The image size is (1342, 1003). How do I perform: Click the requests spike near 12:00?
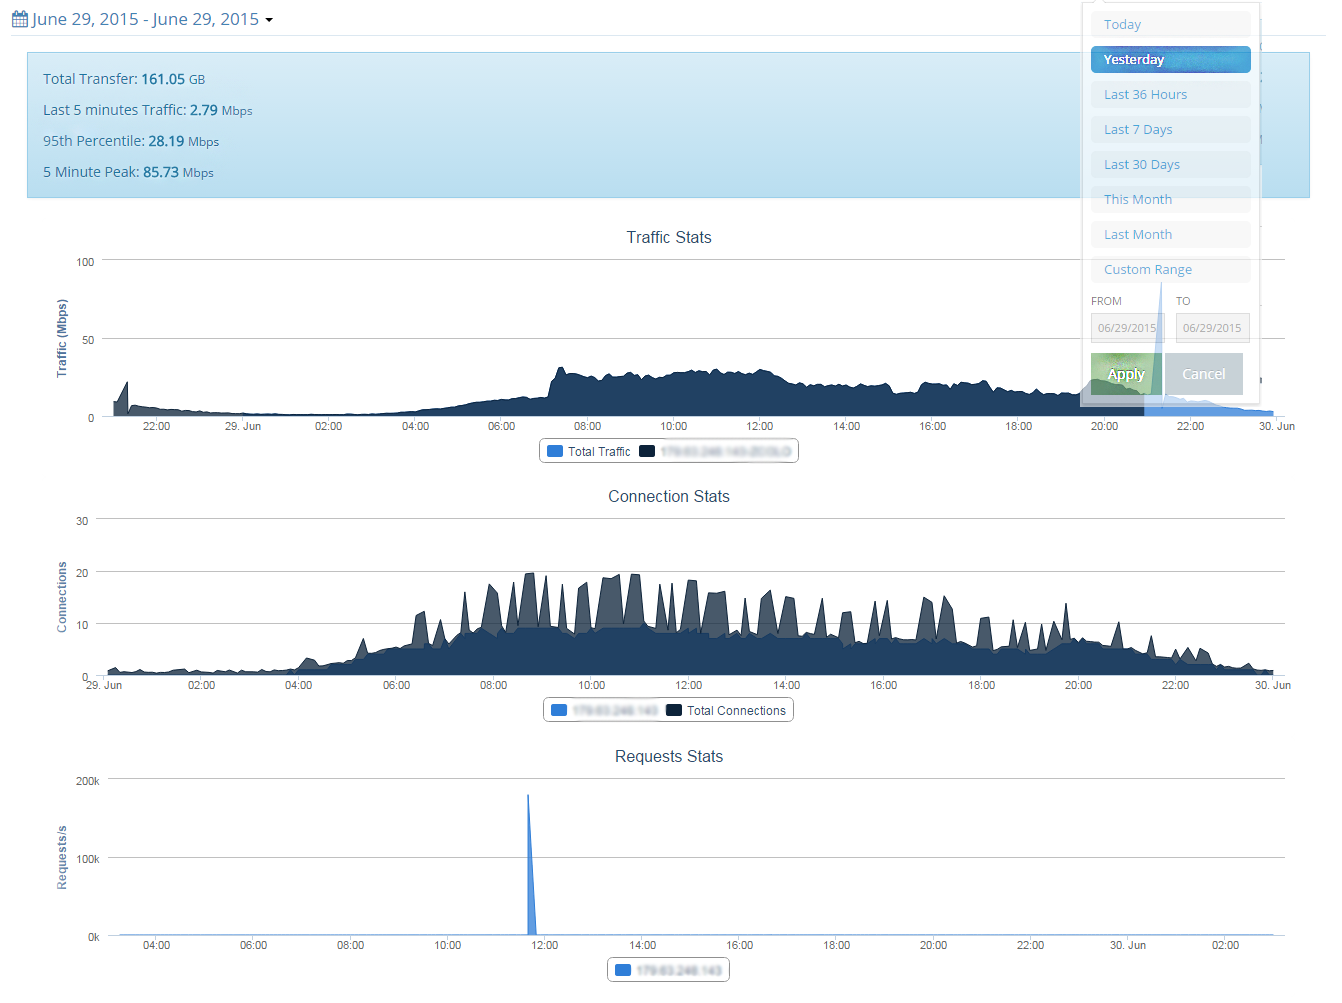(531, 865)
